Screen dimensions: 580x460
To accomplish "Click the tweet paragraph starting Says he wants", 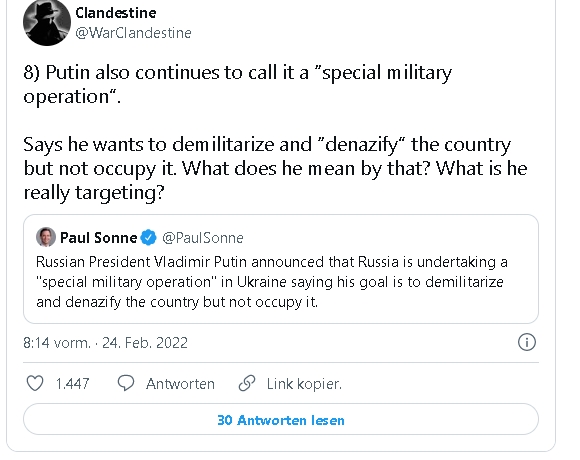I will (x=275, y=169).
